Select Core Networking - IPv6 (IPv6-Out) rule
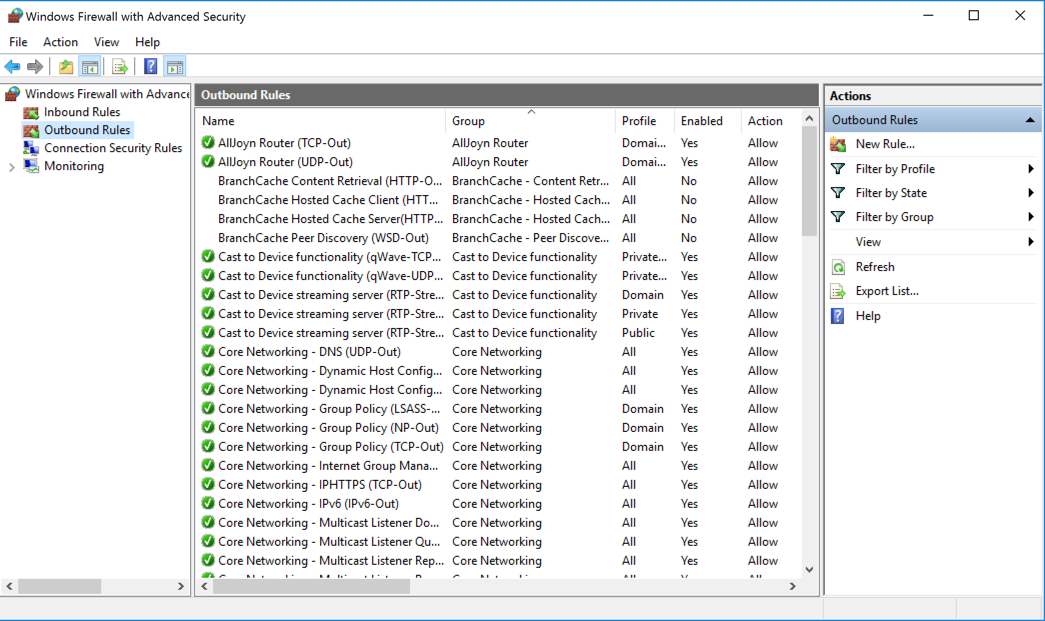The image size is (1045, 621). (309, 504)
